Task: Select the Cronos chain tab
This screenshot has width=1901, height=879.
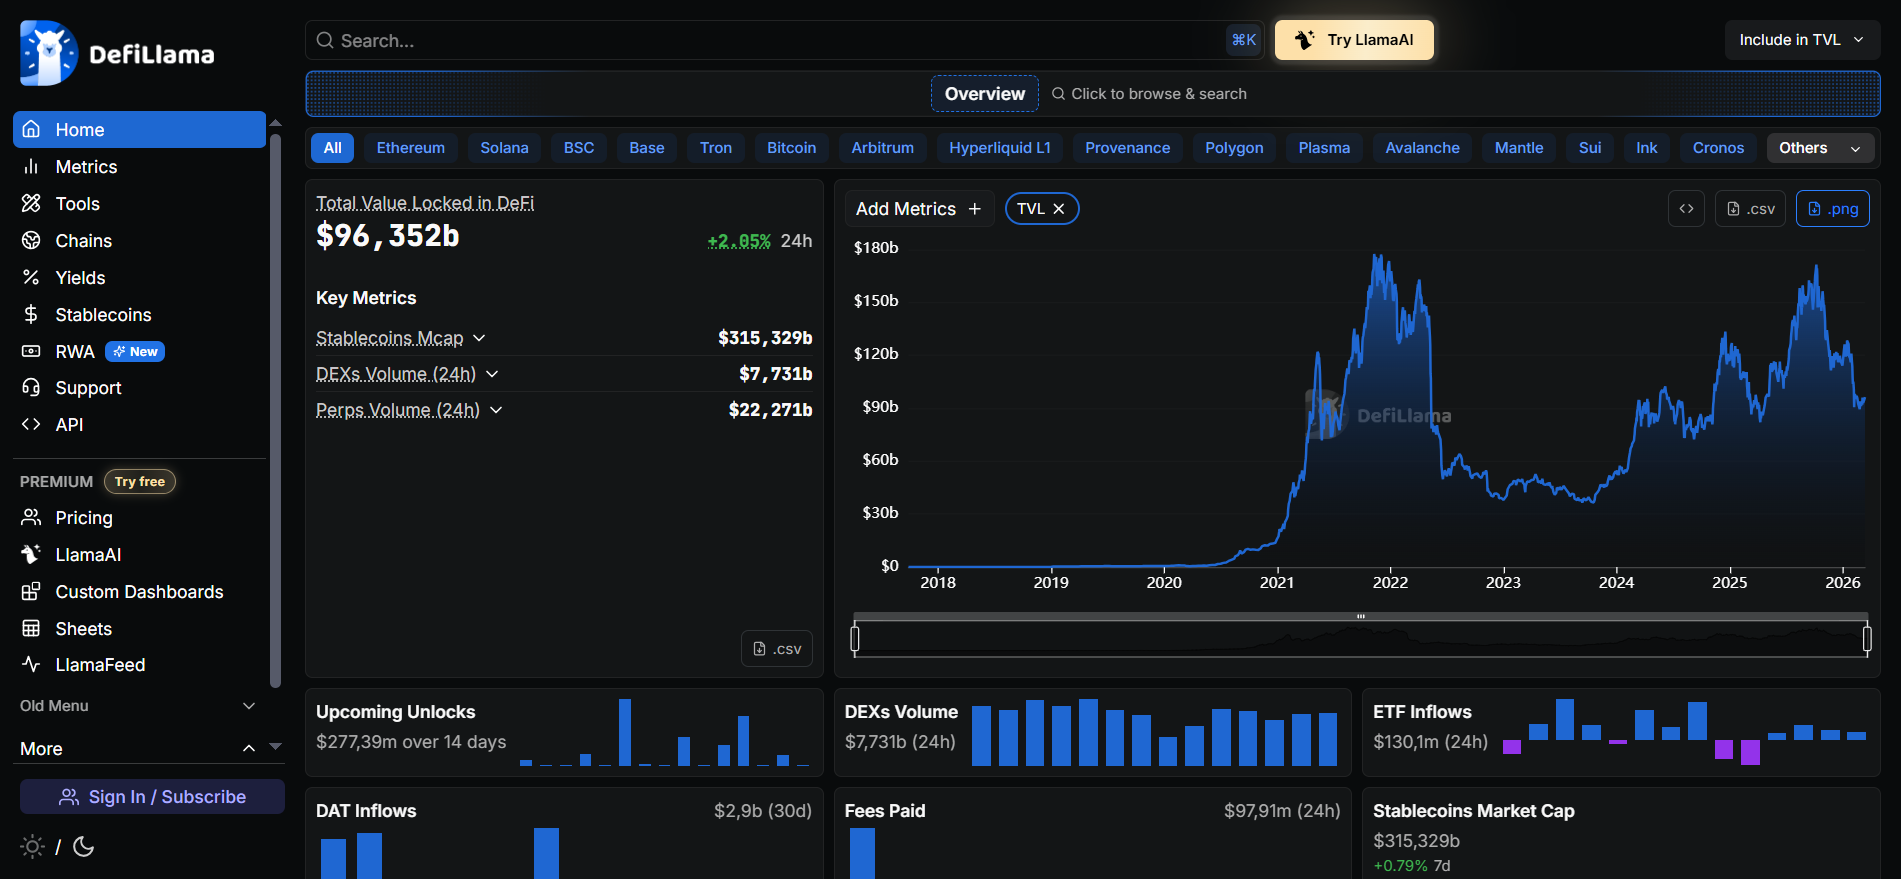Action: click(1718, 148)
